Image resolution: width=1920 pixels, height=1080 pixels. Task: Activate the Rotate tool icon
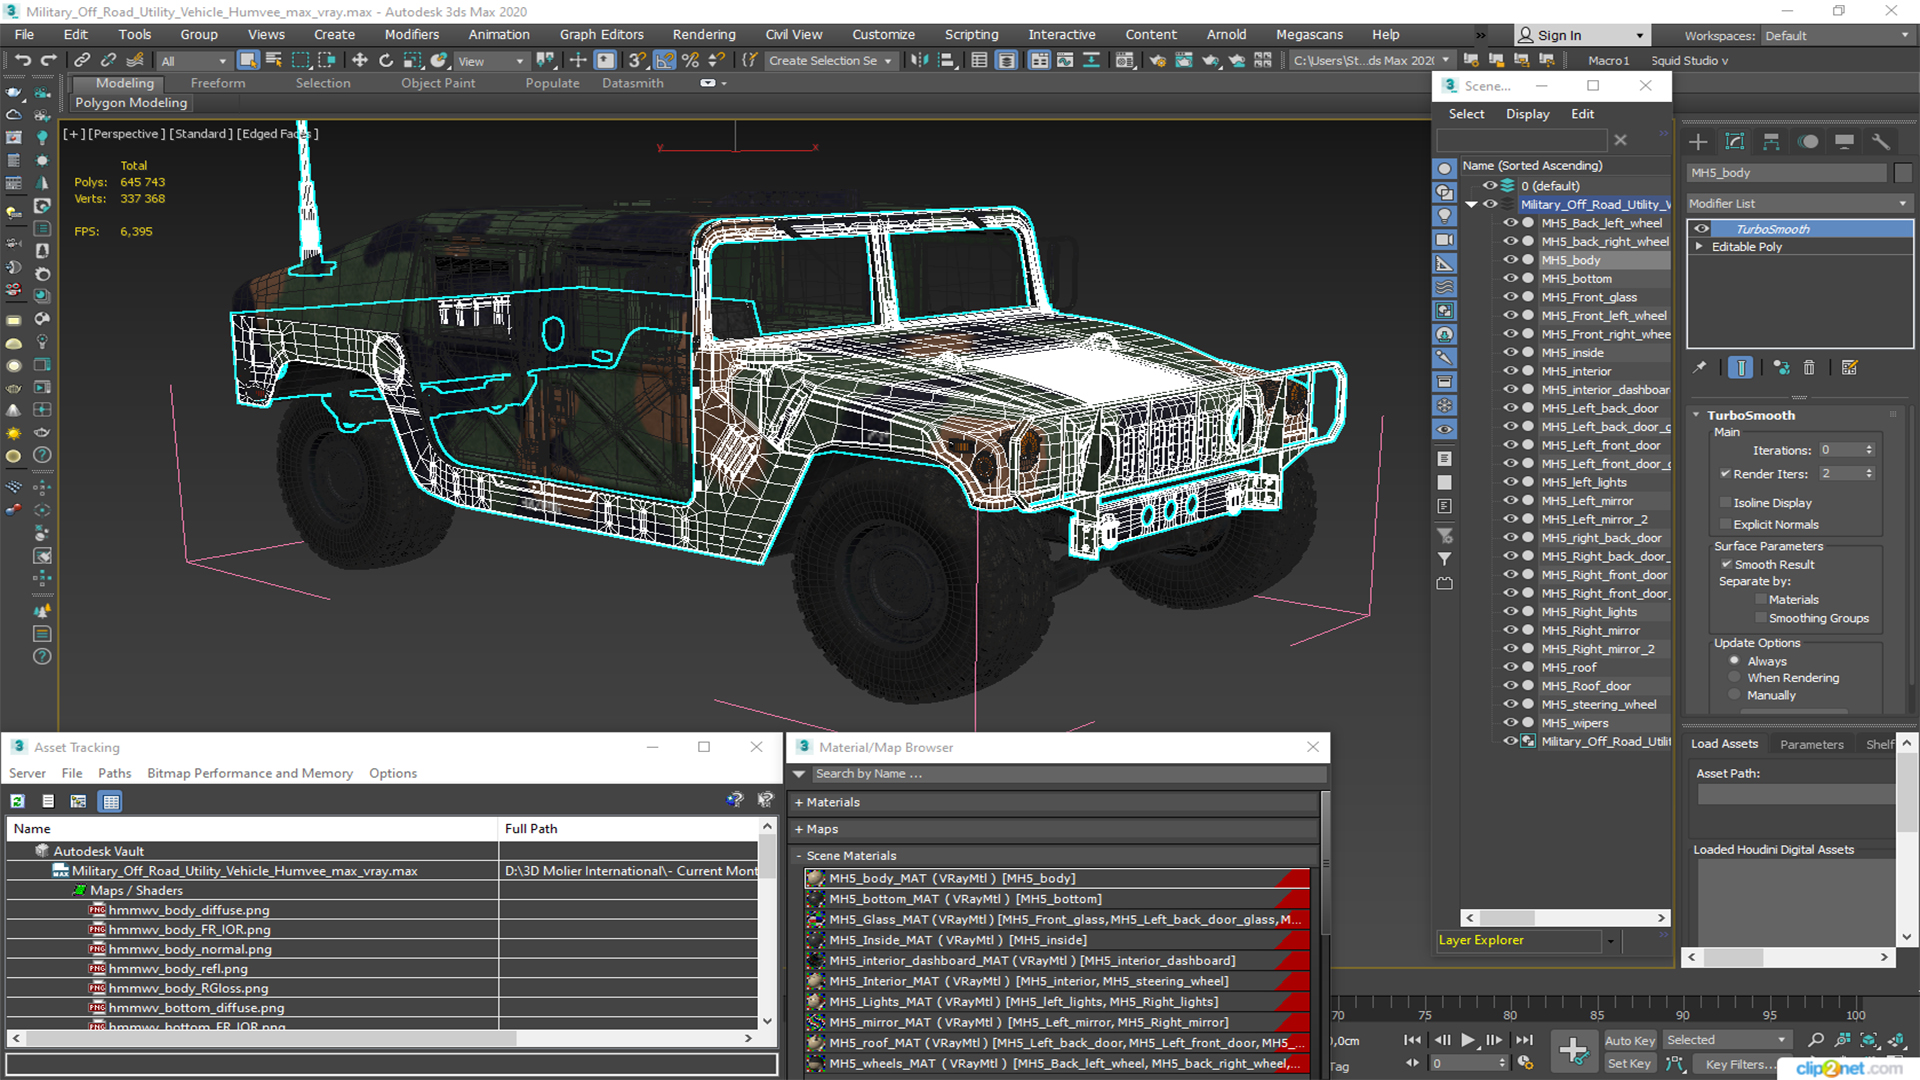[386, 61]
